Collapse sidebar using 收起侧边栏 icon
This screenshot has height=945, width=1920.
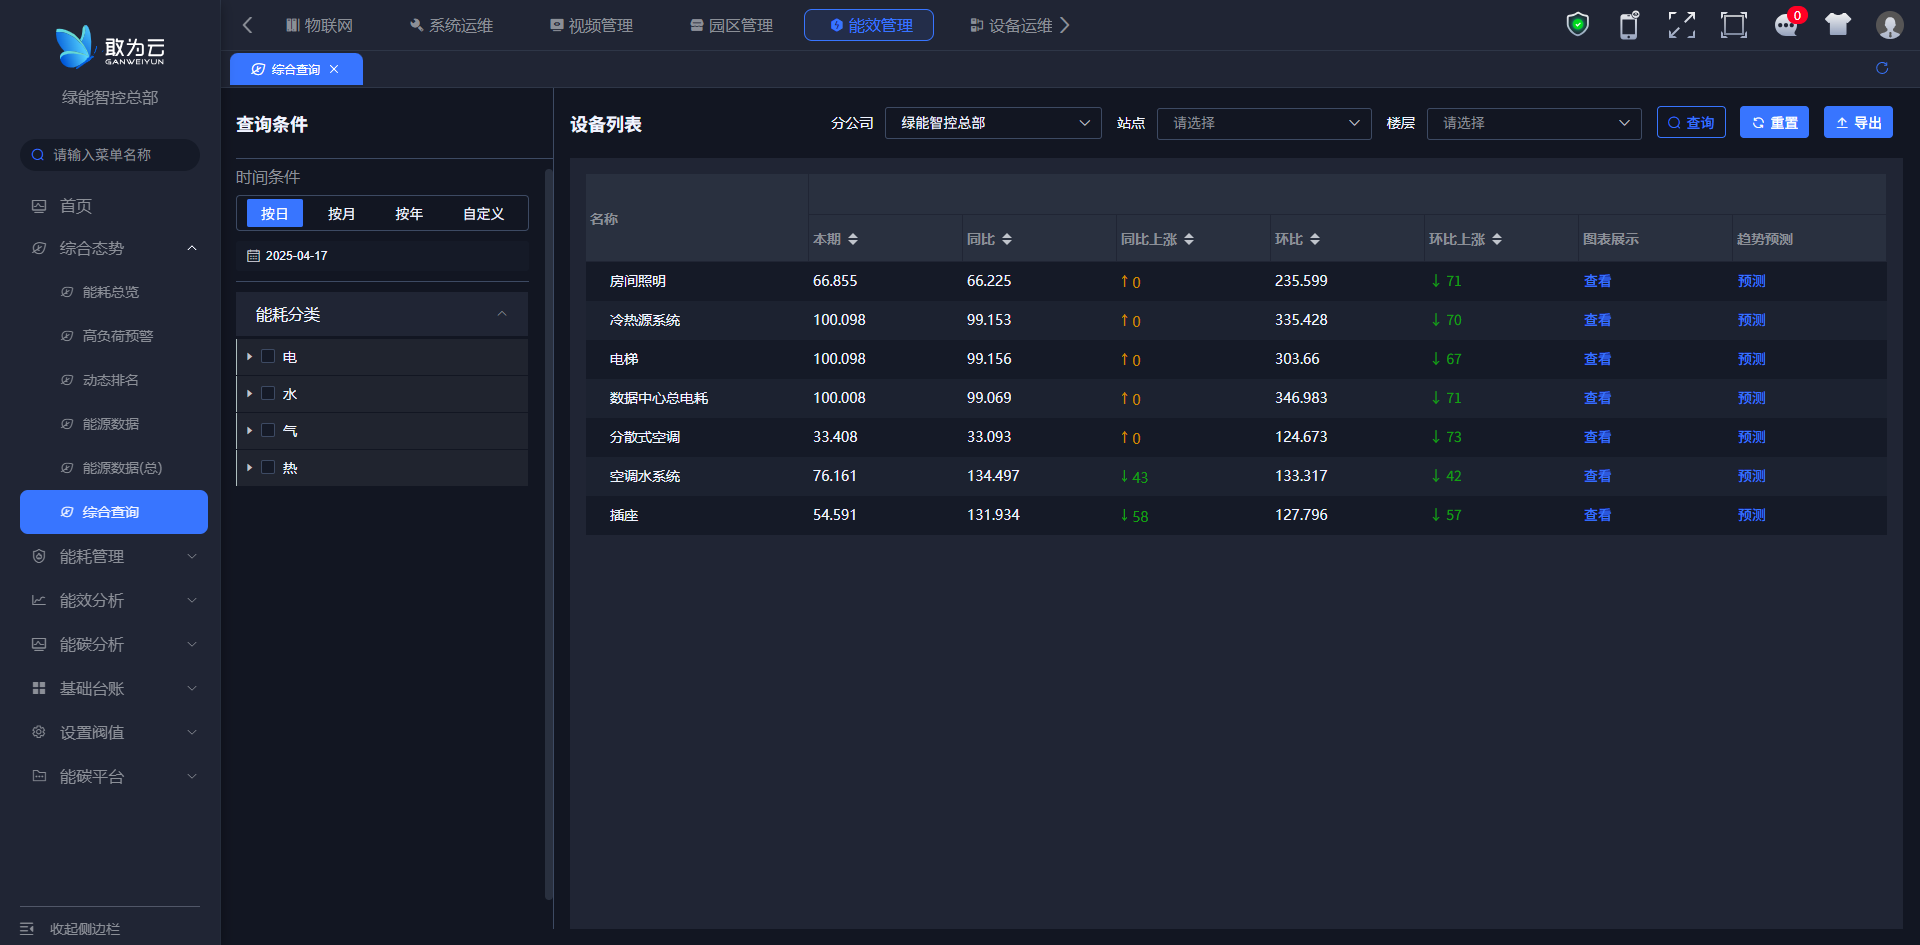(x=27, y=929)
